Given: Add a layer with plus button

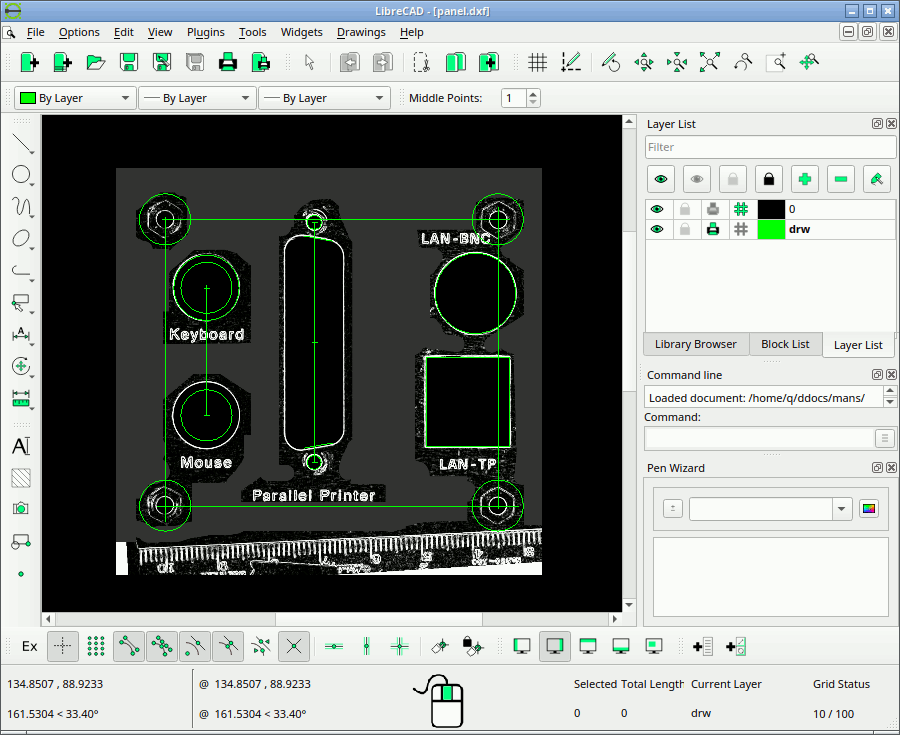Looking at the screenshot, I should click(x=805, y=180).
